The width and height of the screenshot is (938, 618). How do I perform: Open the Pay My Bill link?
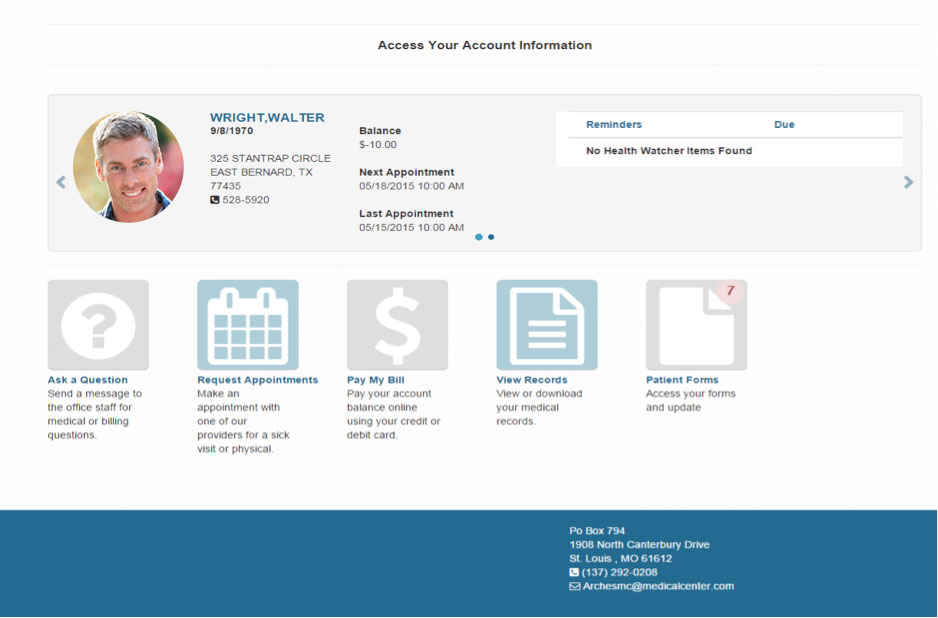pos(376,380)
